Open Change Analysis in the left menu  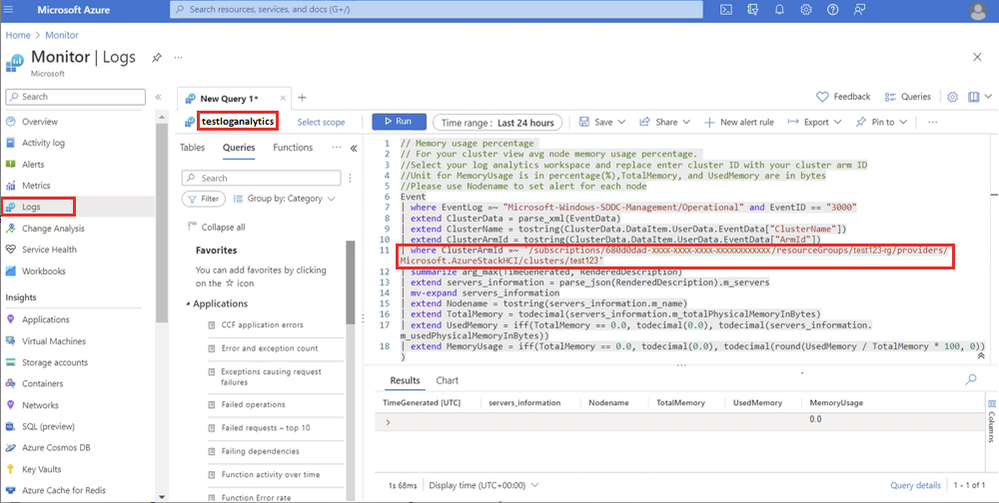(x=53, y=228)
